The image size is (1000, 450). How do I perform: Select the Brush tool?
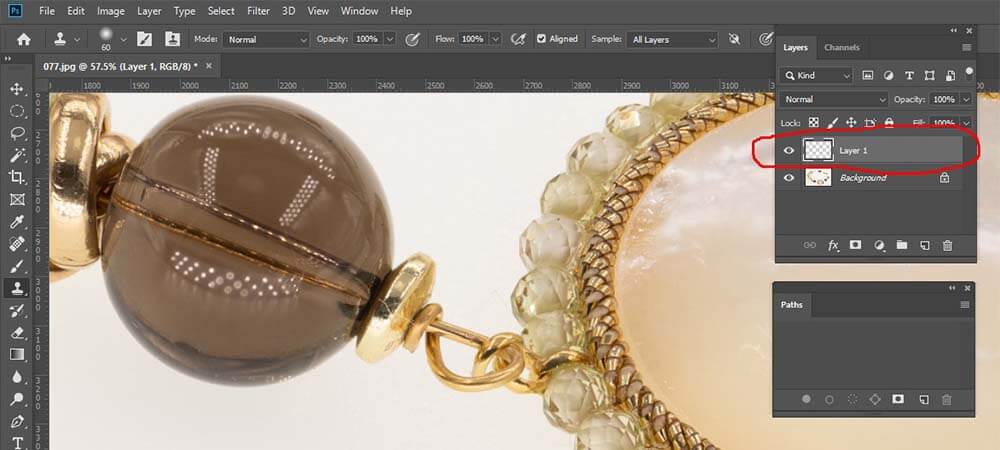pos(17,266)
